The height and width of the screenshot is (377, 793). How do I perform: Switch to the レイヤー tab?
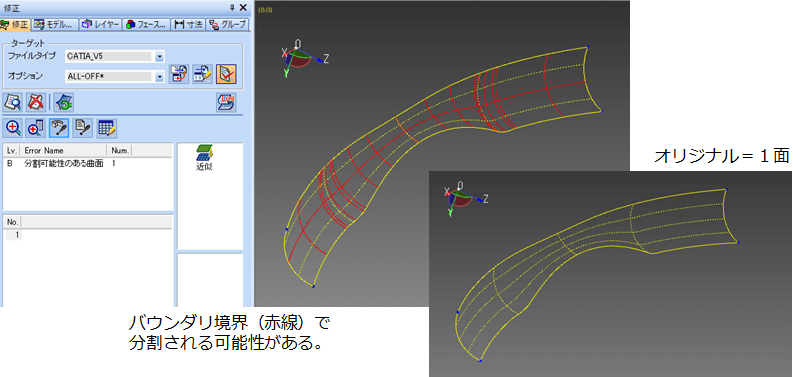[x=101, y=24]
